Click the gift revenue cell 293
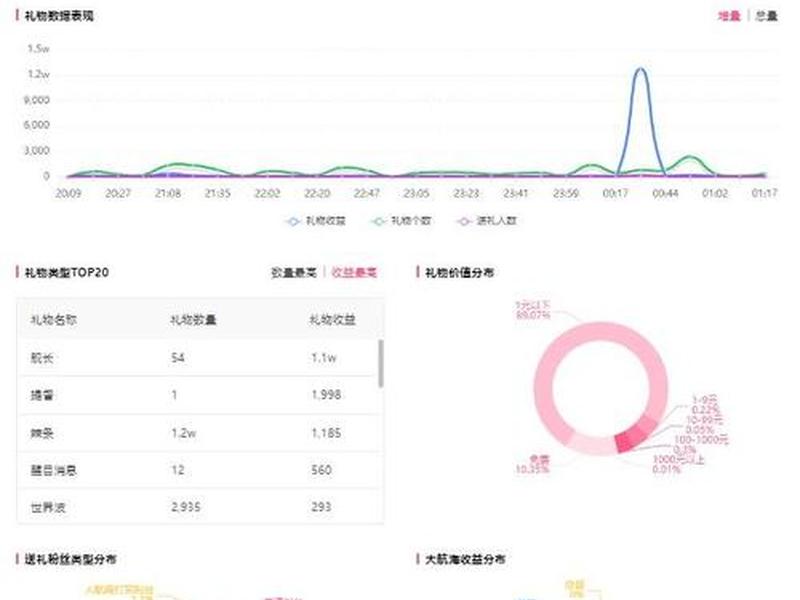This screenshot has height=600, width=800. pyautogui.click(x=321, y=507)
